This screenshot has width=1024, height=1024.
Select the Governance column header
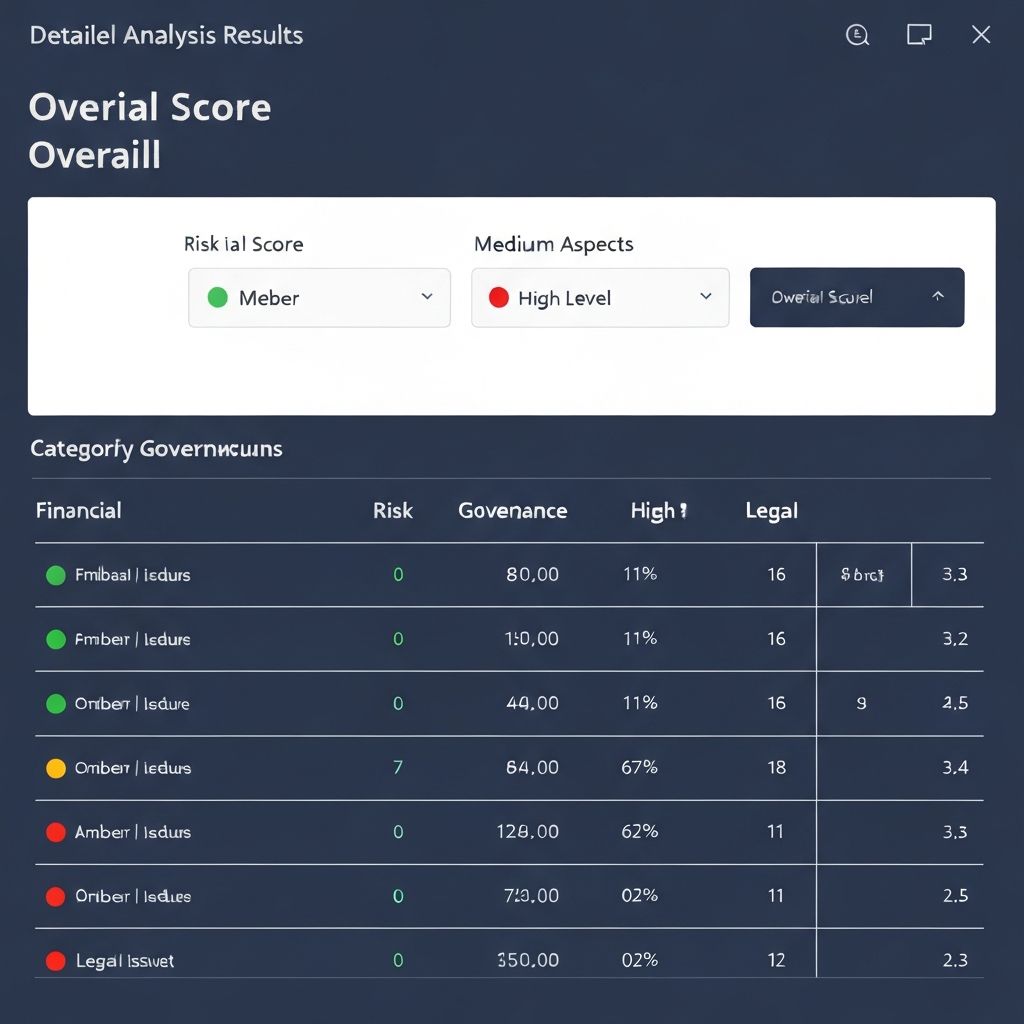click(513, 510)
